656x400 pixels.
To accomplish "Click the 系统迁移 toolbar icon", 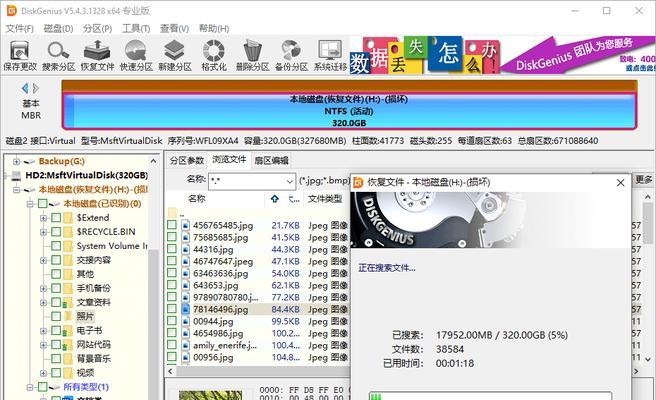I will tap(330, 51).
